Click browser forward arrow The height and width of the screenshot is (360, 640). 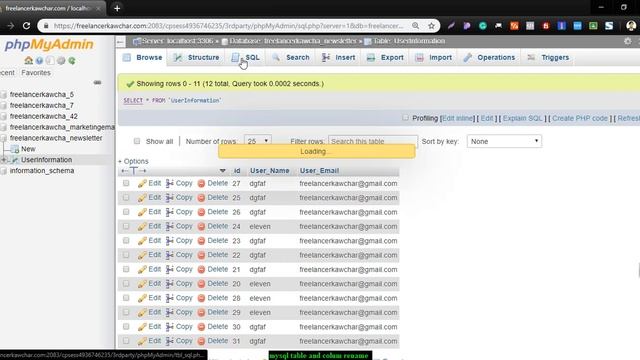(10, 26)
